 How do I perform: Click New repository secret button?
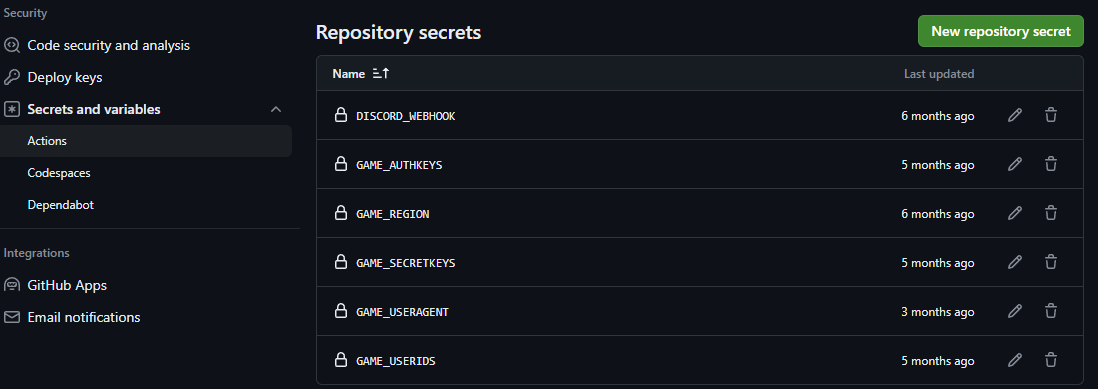1001,31
